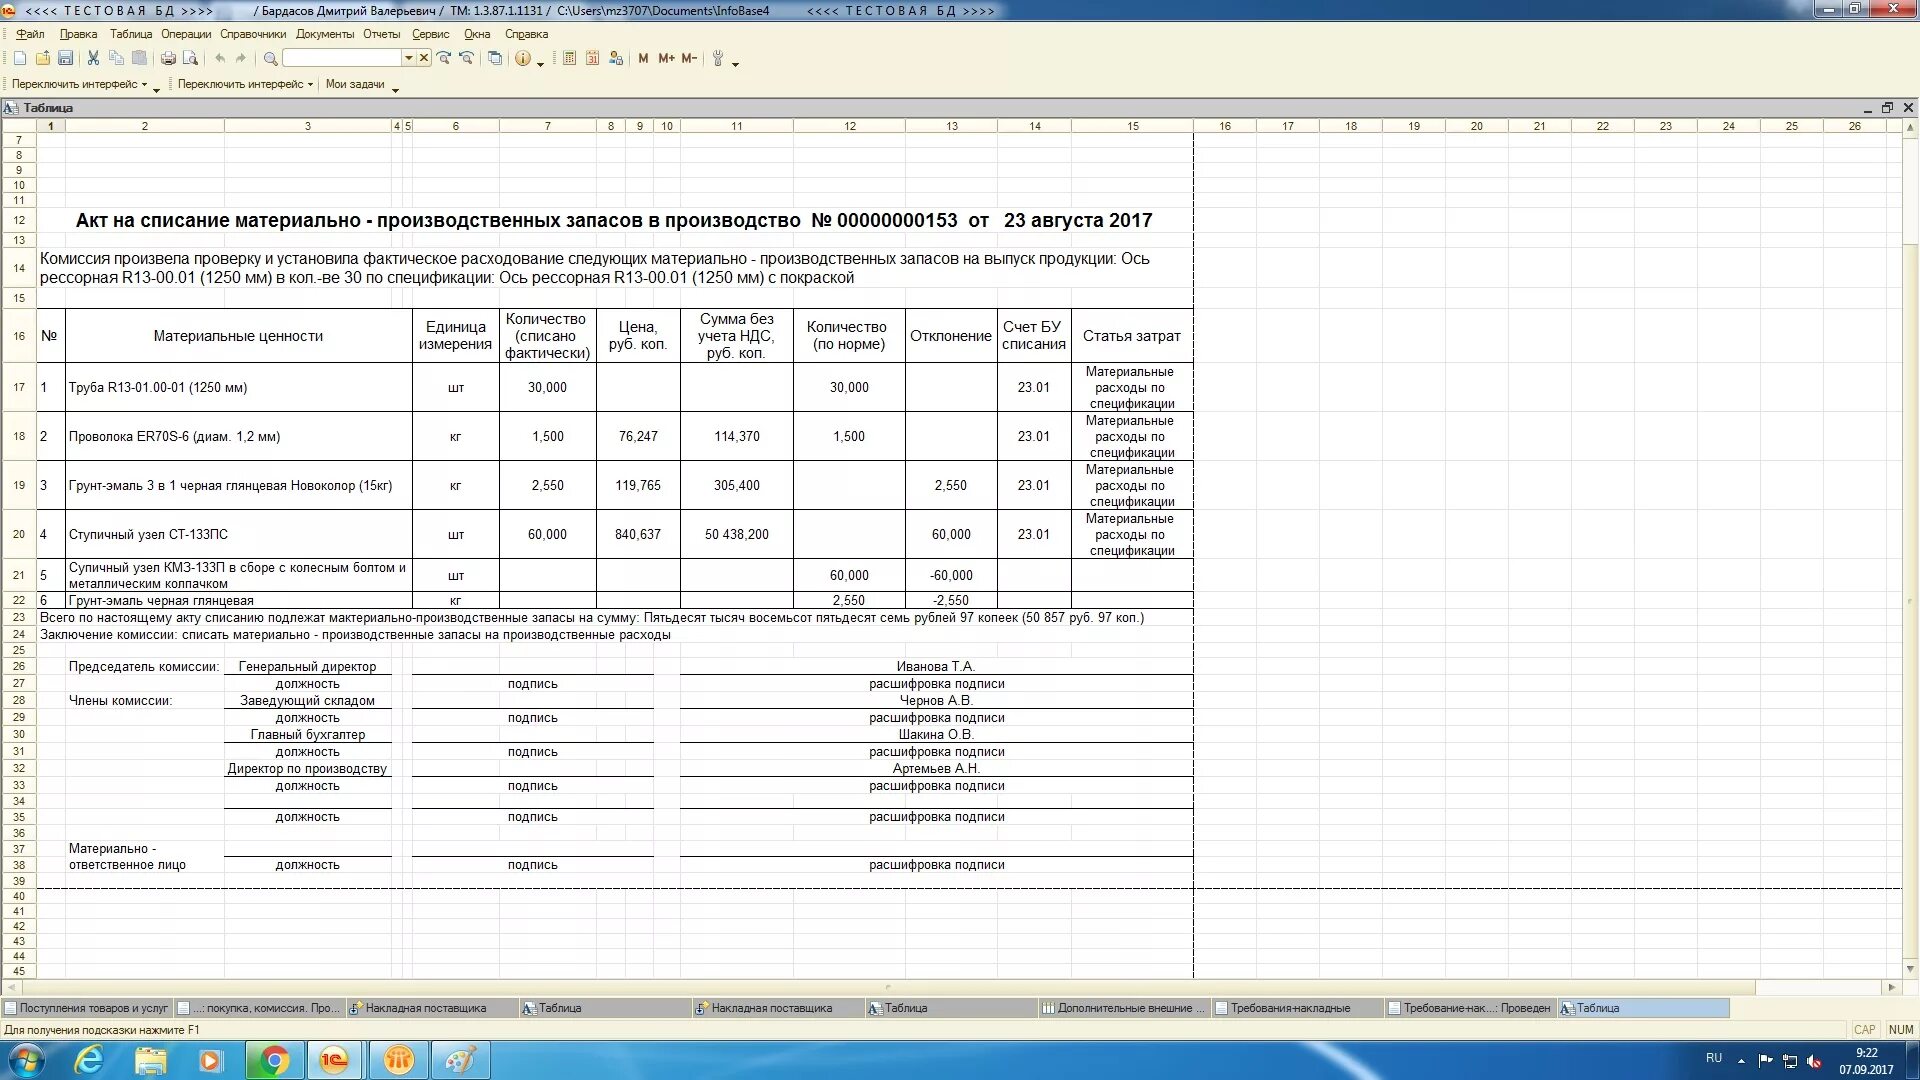Select the Главный бухгалтер cell
This screenshot has height=1080, width=1920.
click(308, 735)
